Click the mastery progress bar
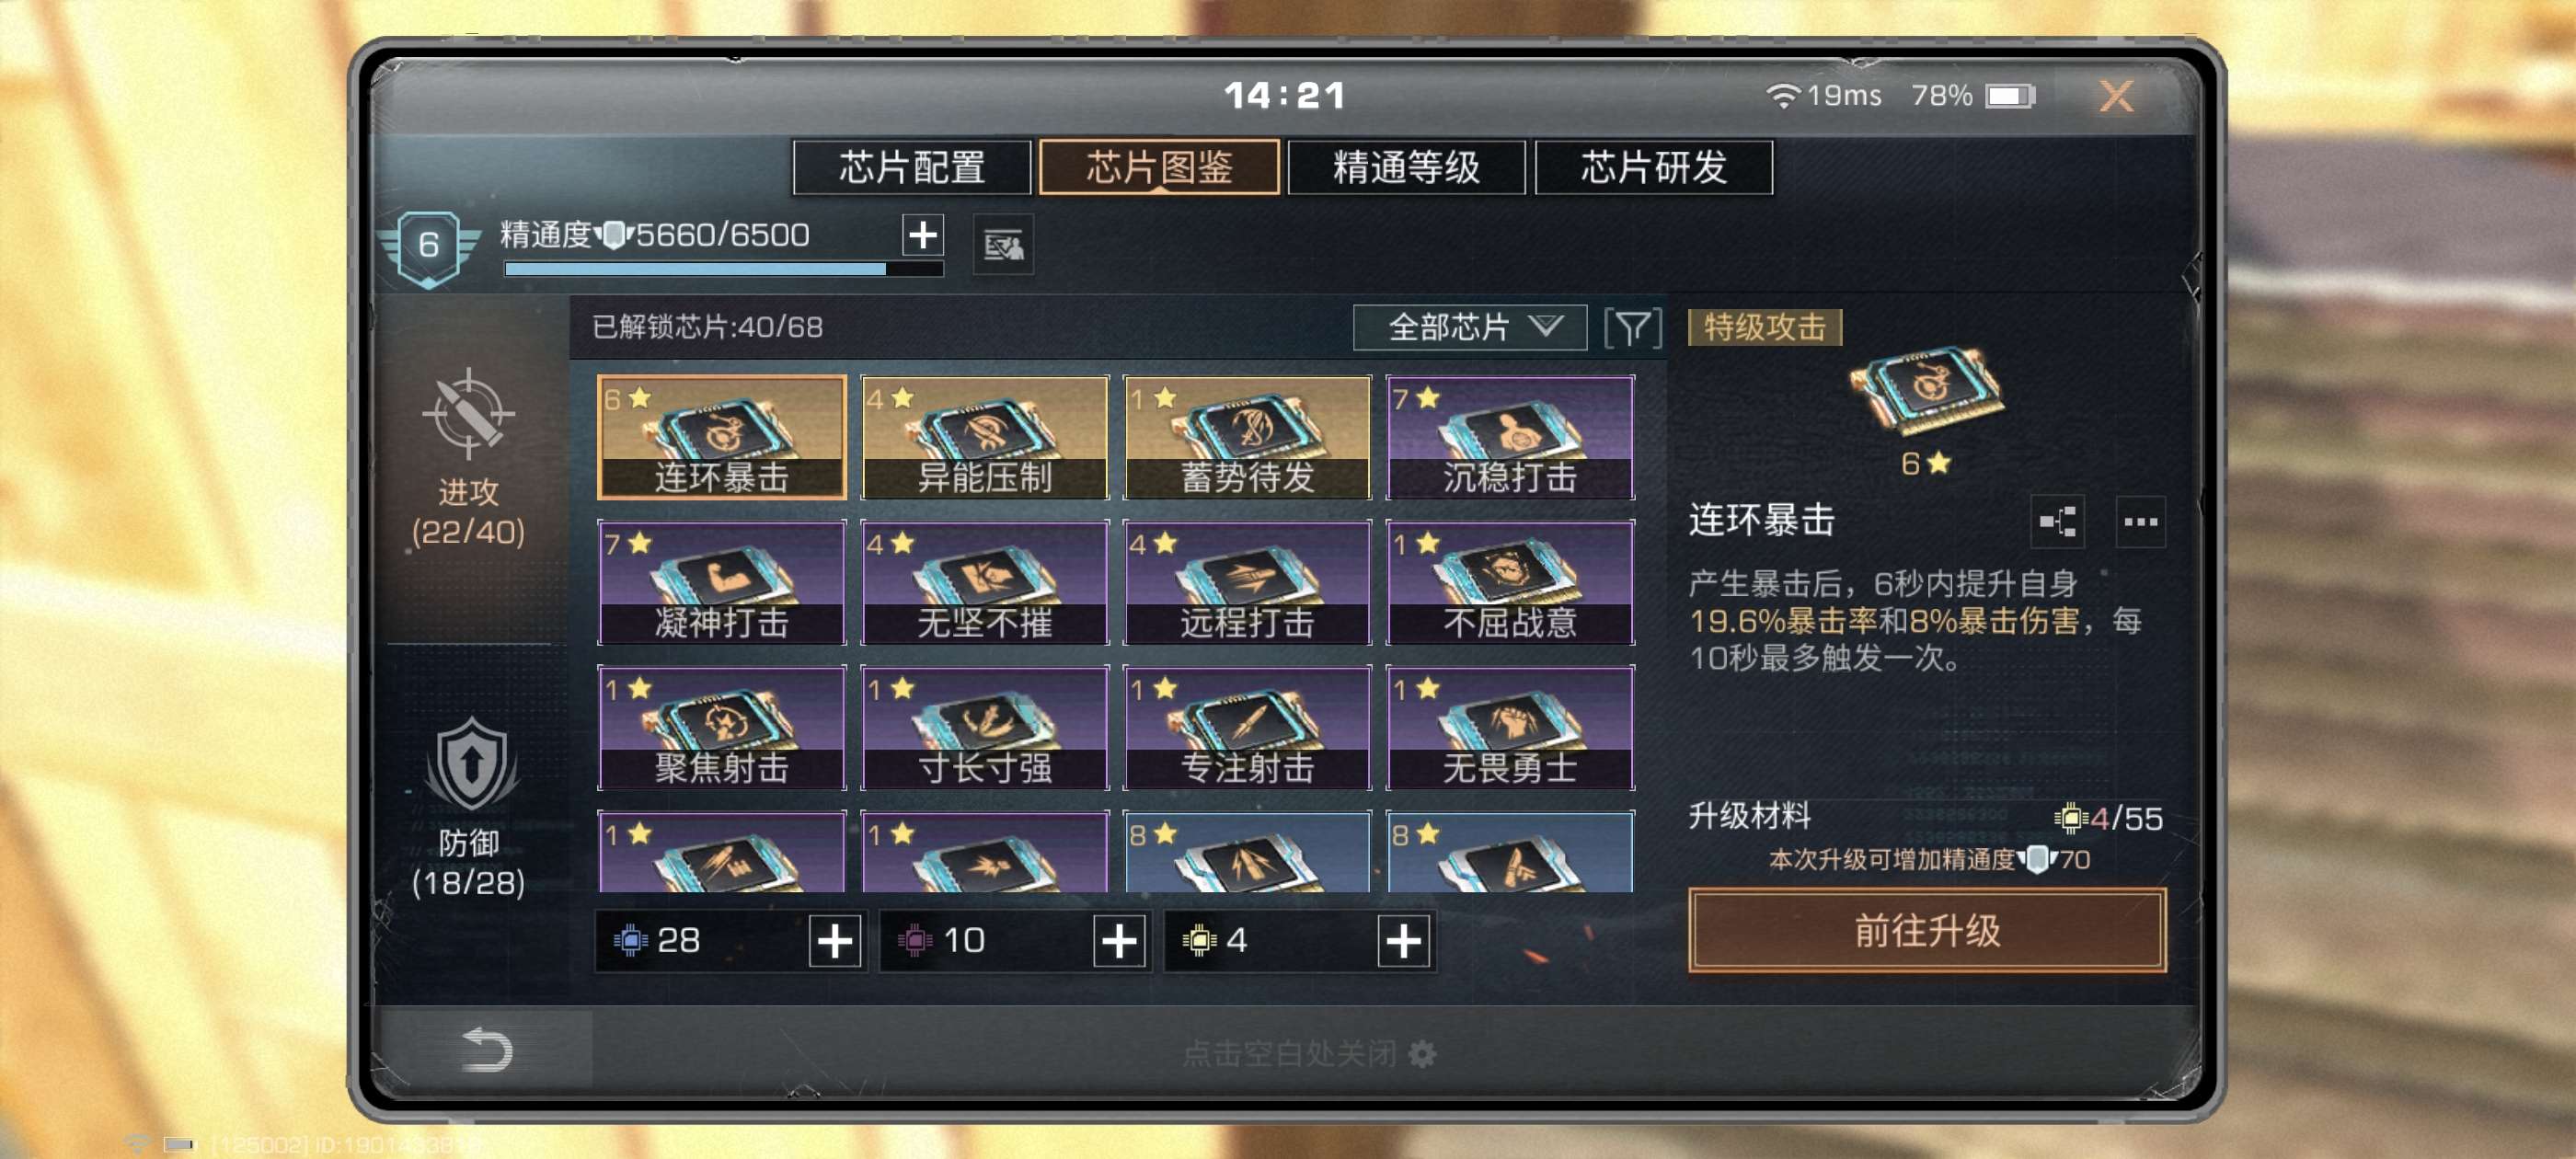The height and width of the screenshot is (1159, 2576). click(x=723, y=269)
